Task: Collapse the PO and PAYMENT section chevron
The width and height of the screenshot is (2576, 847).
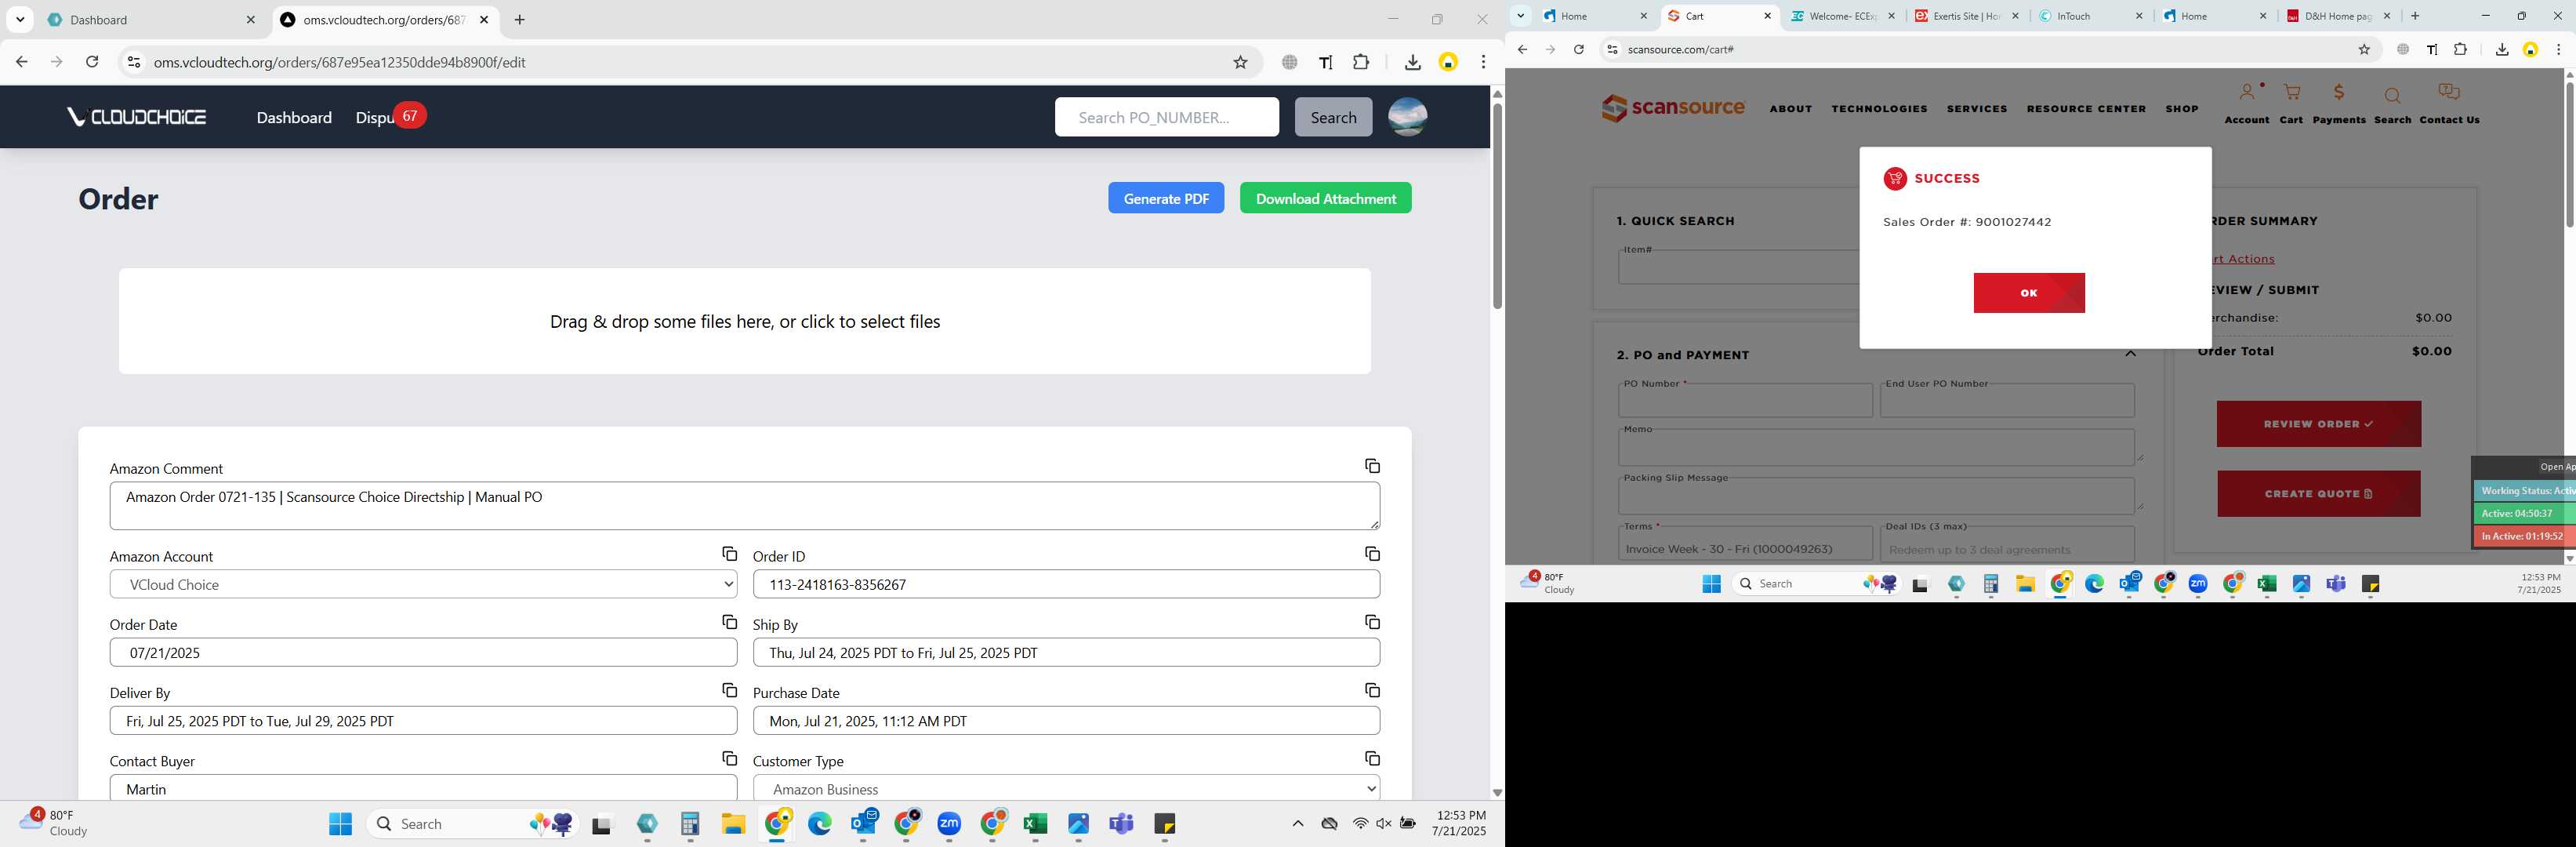Action: [2130, 353]
